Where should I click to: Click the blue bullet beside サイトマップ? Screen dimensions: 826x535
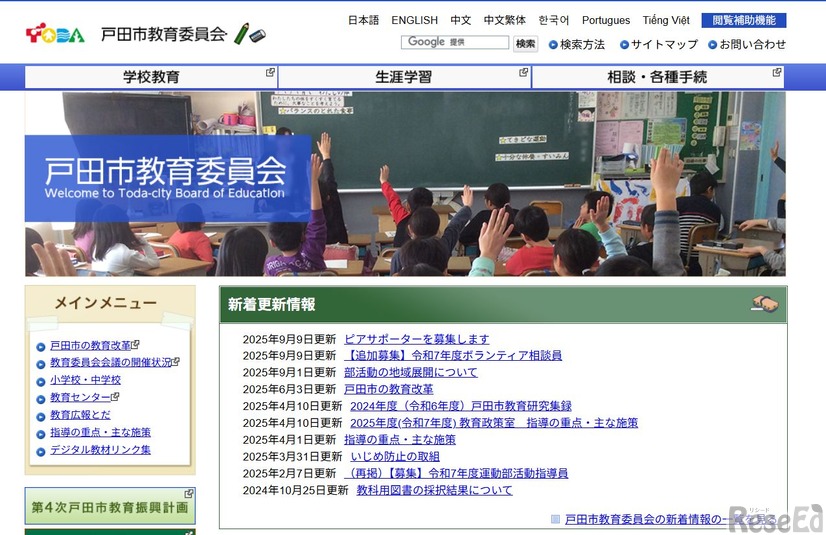tap(624, 45)
